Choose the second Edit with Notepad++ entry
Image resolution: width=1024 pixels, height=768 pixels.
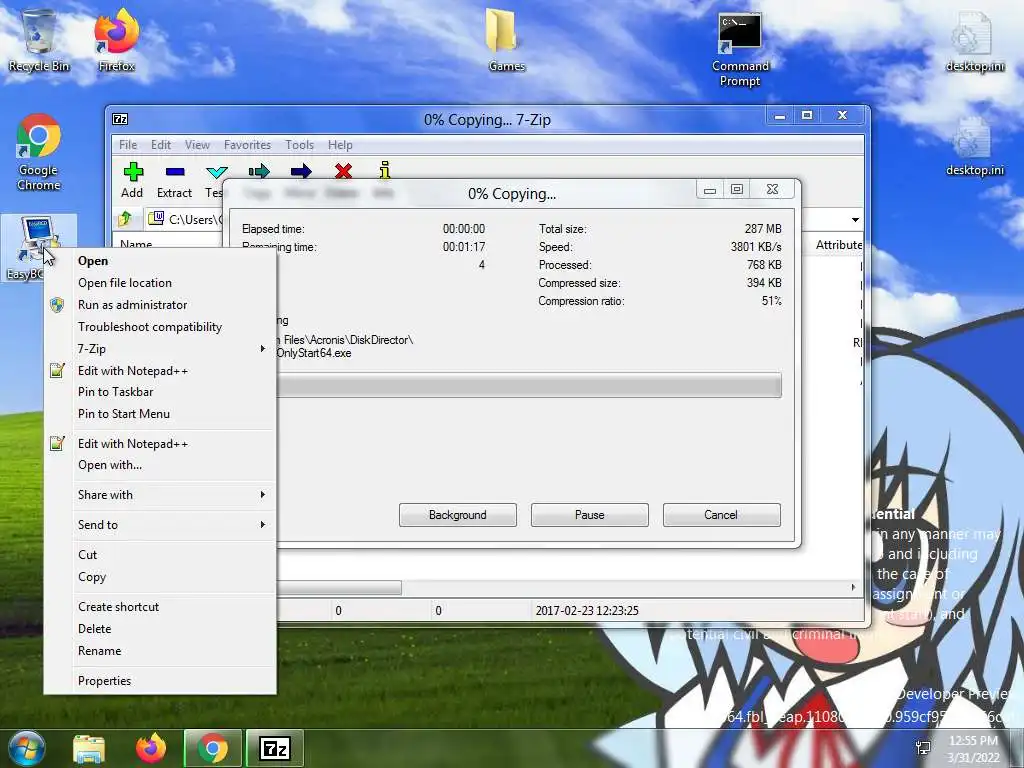[160, 444]
